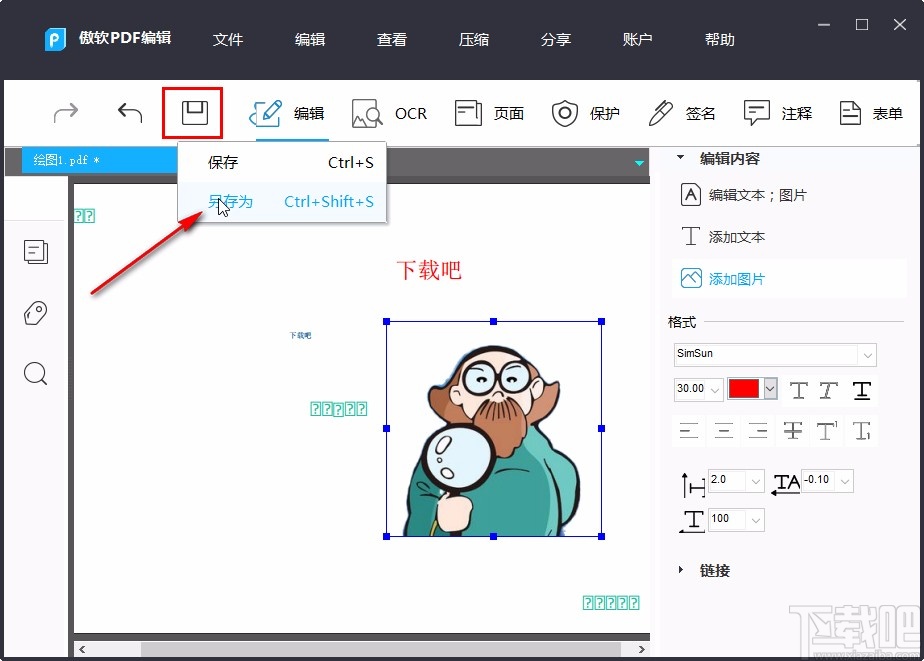Screen dimensions: 924x661
Task: Open page thumbnails in the left sidebar
Action: [x=36, y=252]
